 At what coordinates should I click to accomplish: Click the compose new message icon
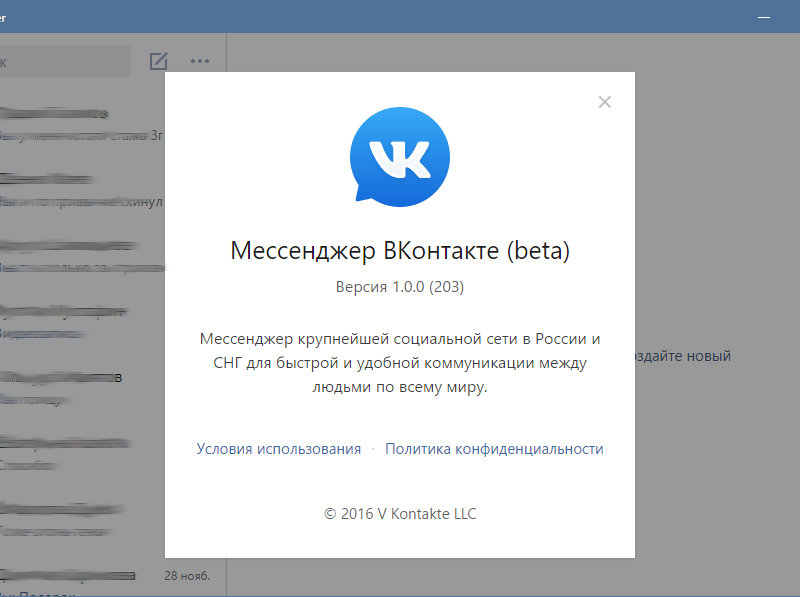159,61
